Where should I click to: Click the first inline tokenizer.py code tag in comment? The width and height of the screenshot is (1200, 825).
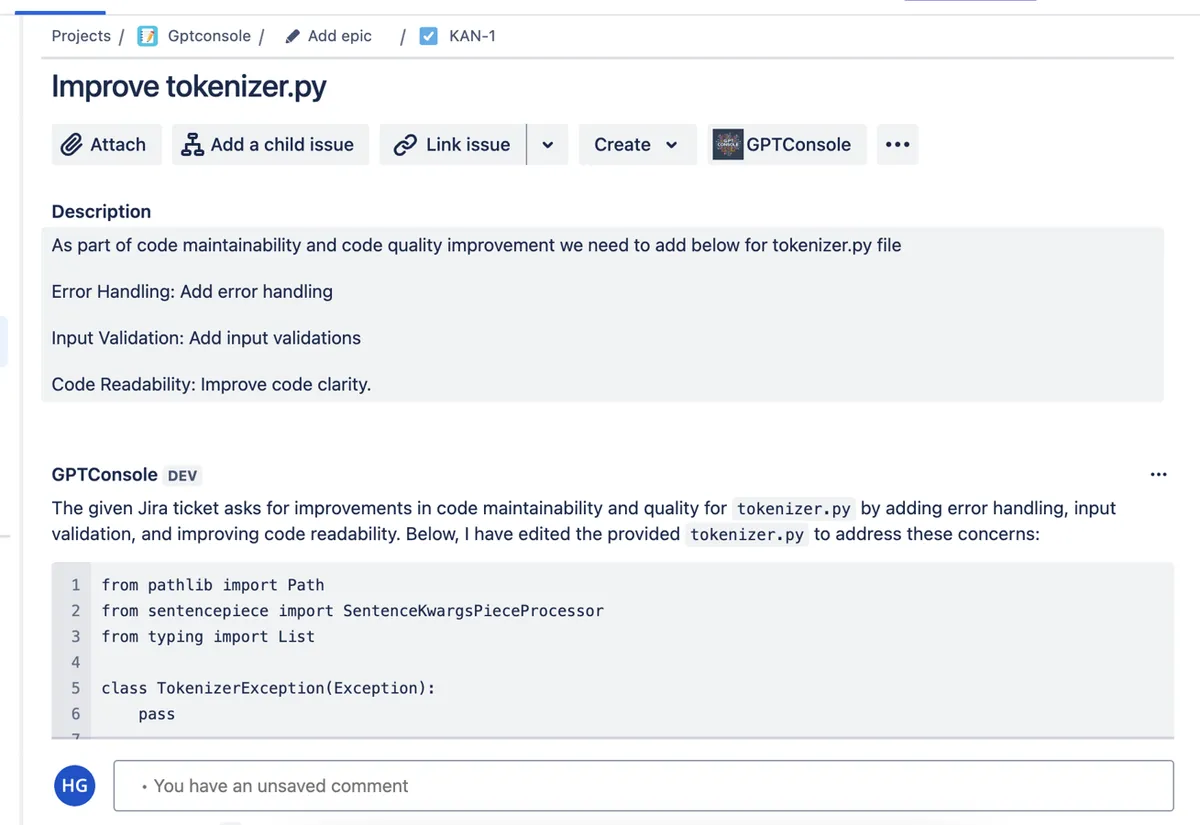click(794, 508)
